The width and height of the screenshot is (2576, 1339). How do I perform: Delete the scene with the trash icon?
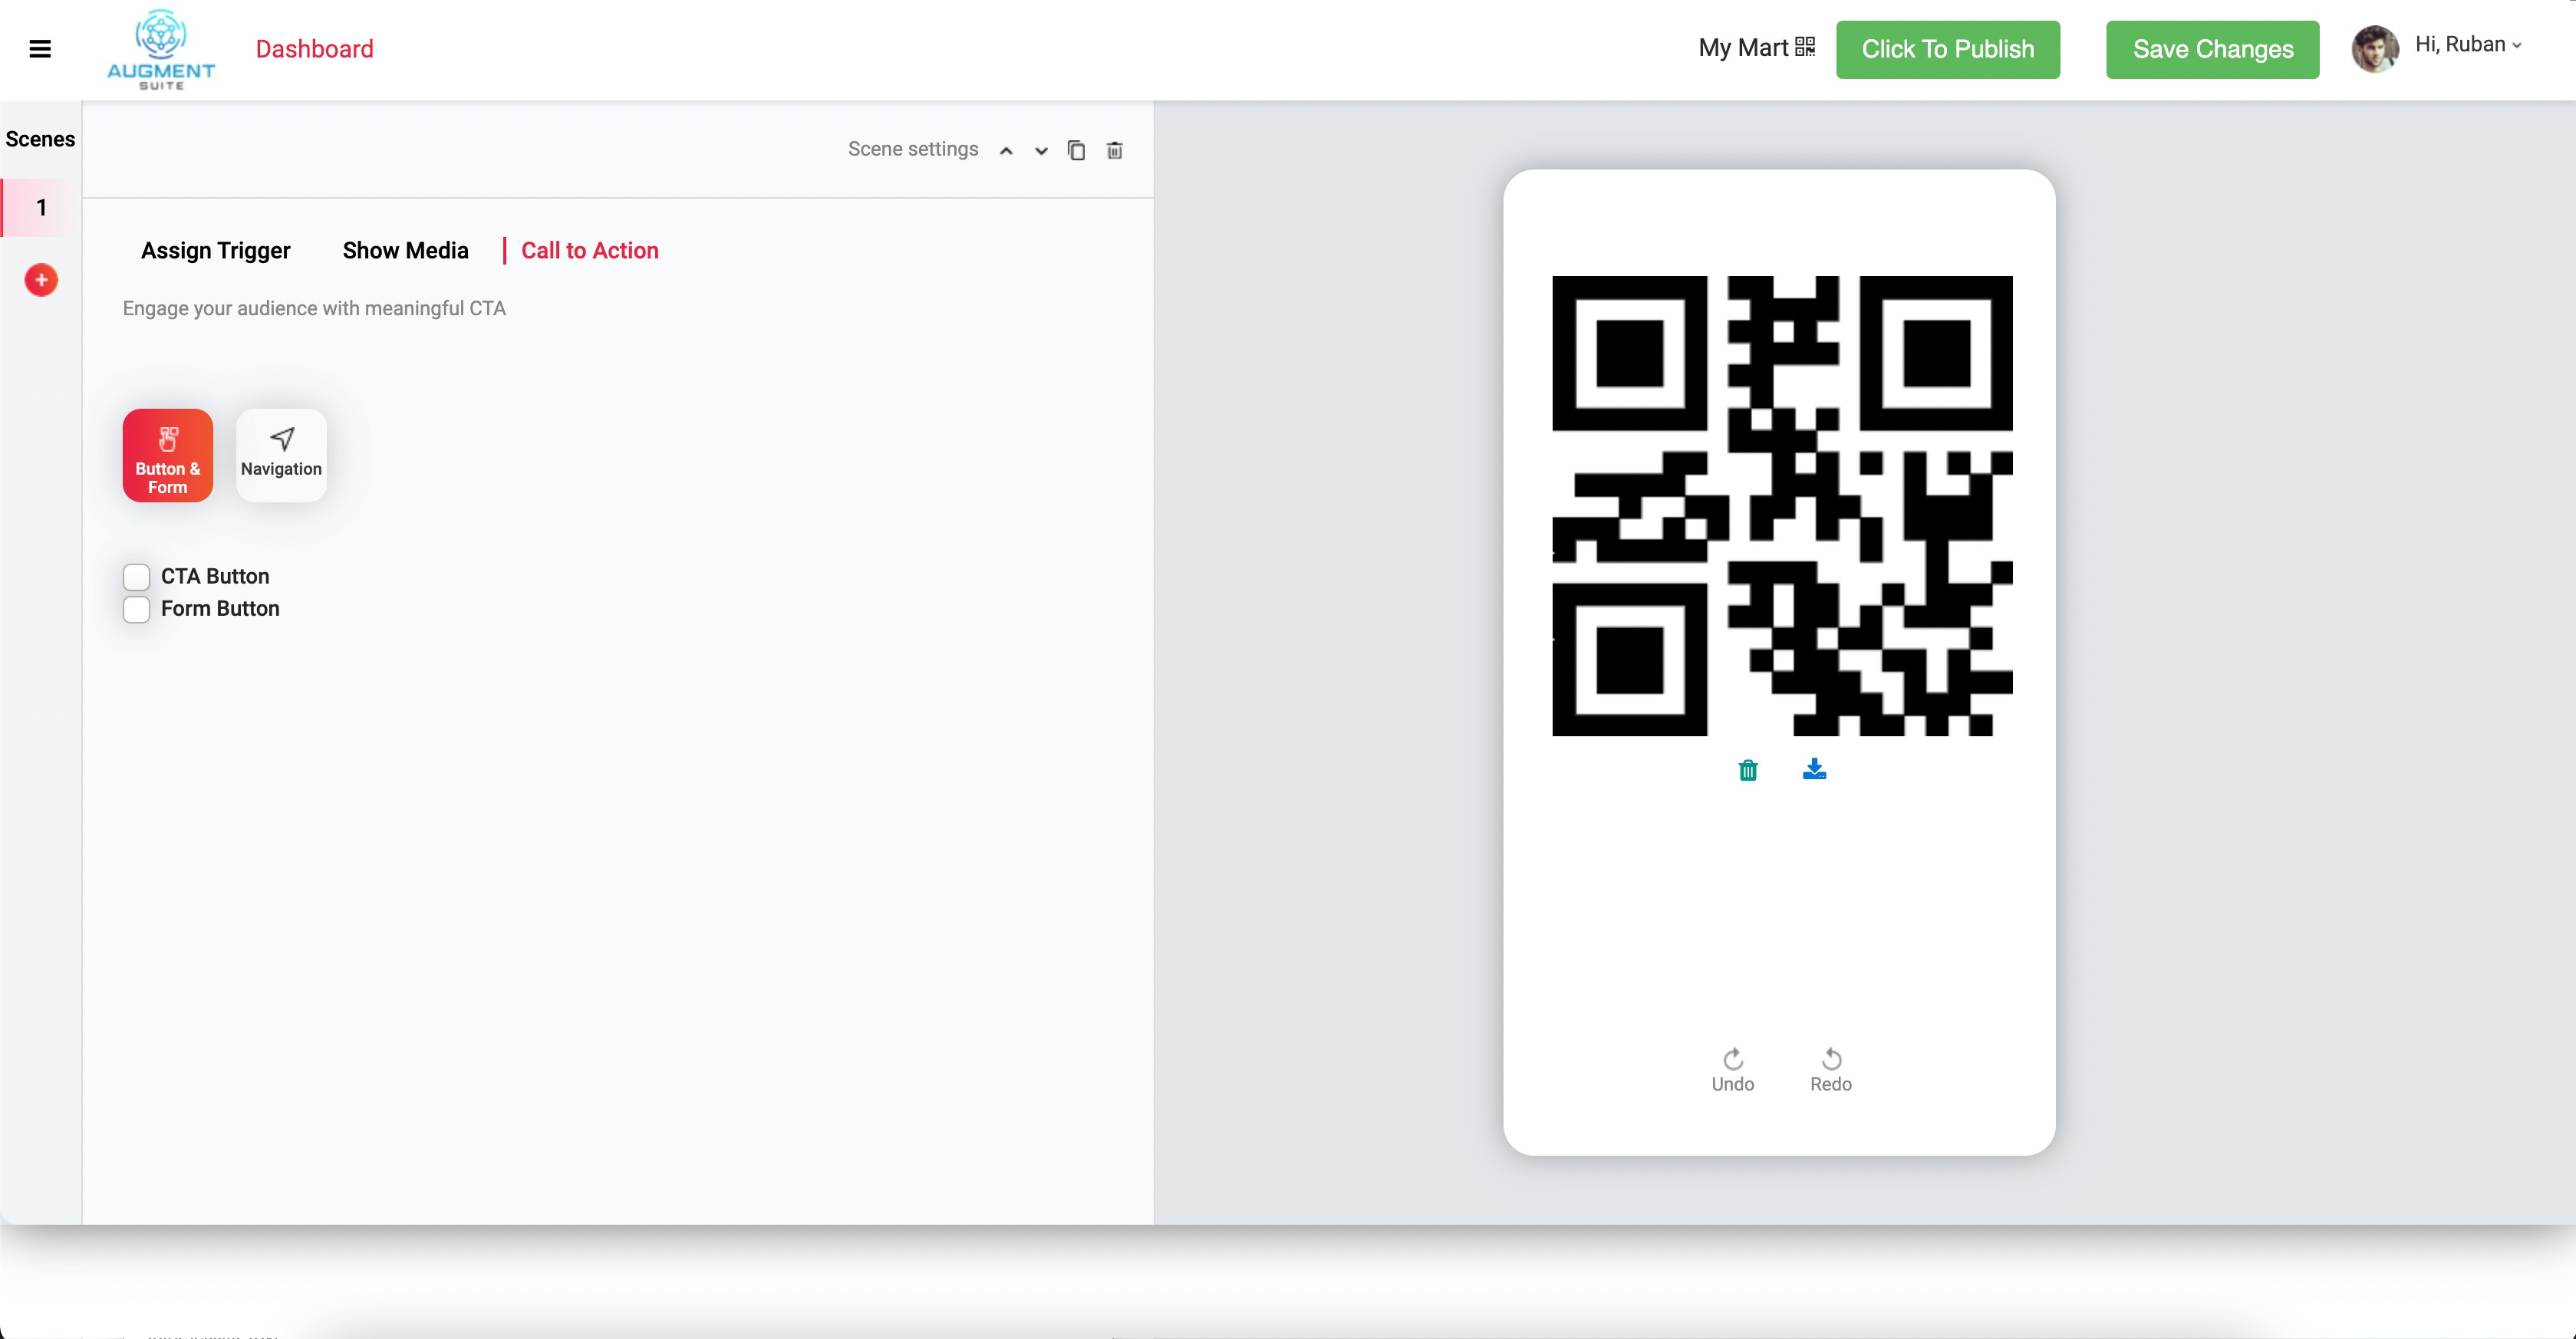[1114, 150]
